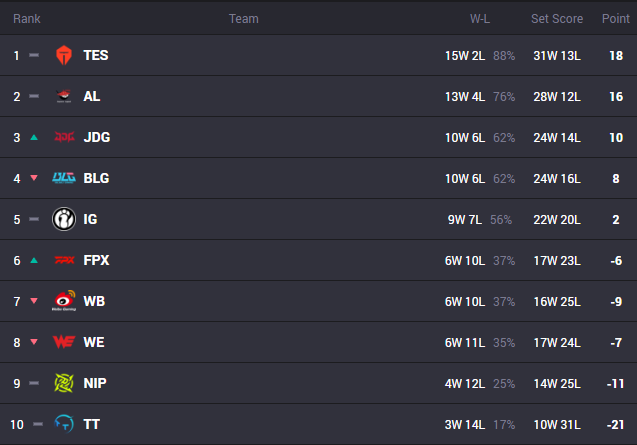Click the AL team logo
Viewport: 637px width, 445px height.
(x=64, y=96)
